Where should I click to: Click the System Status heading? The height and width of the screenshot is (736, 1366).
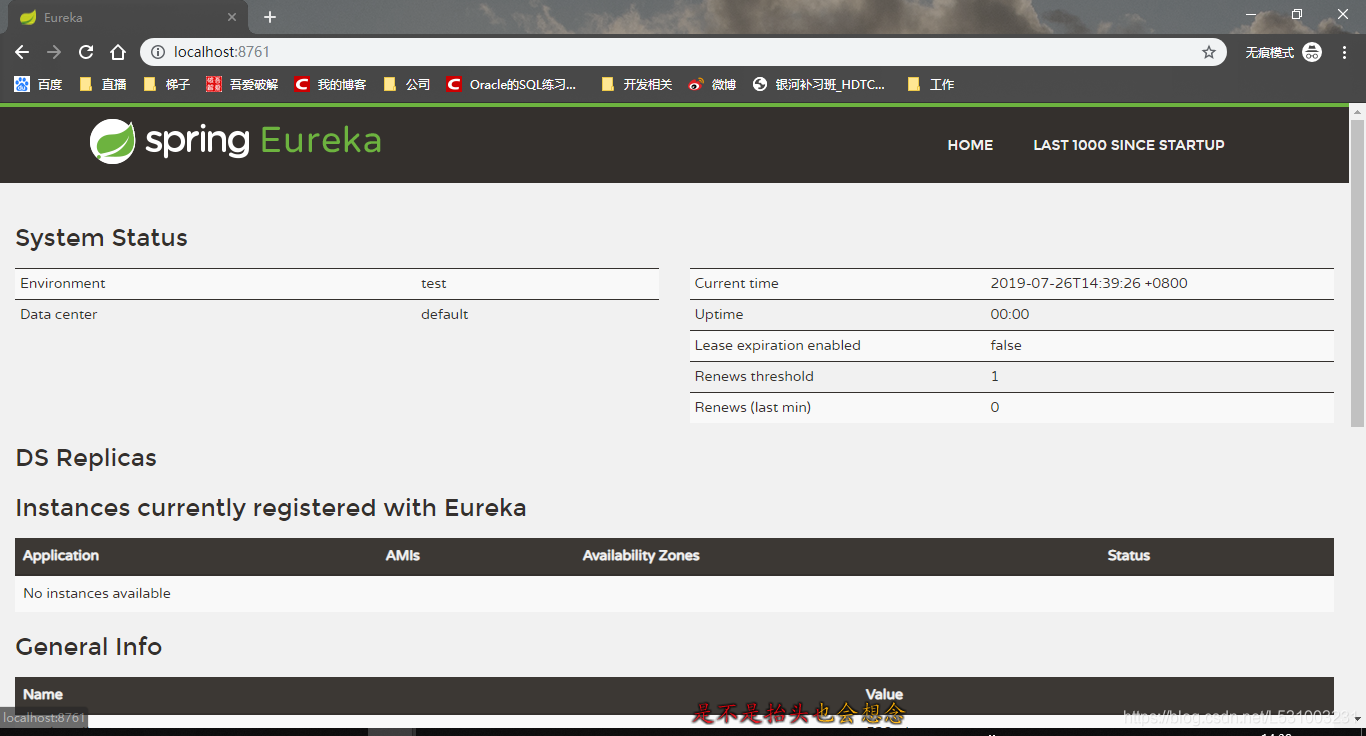[x=102, y=238]
